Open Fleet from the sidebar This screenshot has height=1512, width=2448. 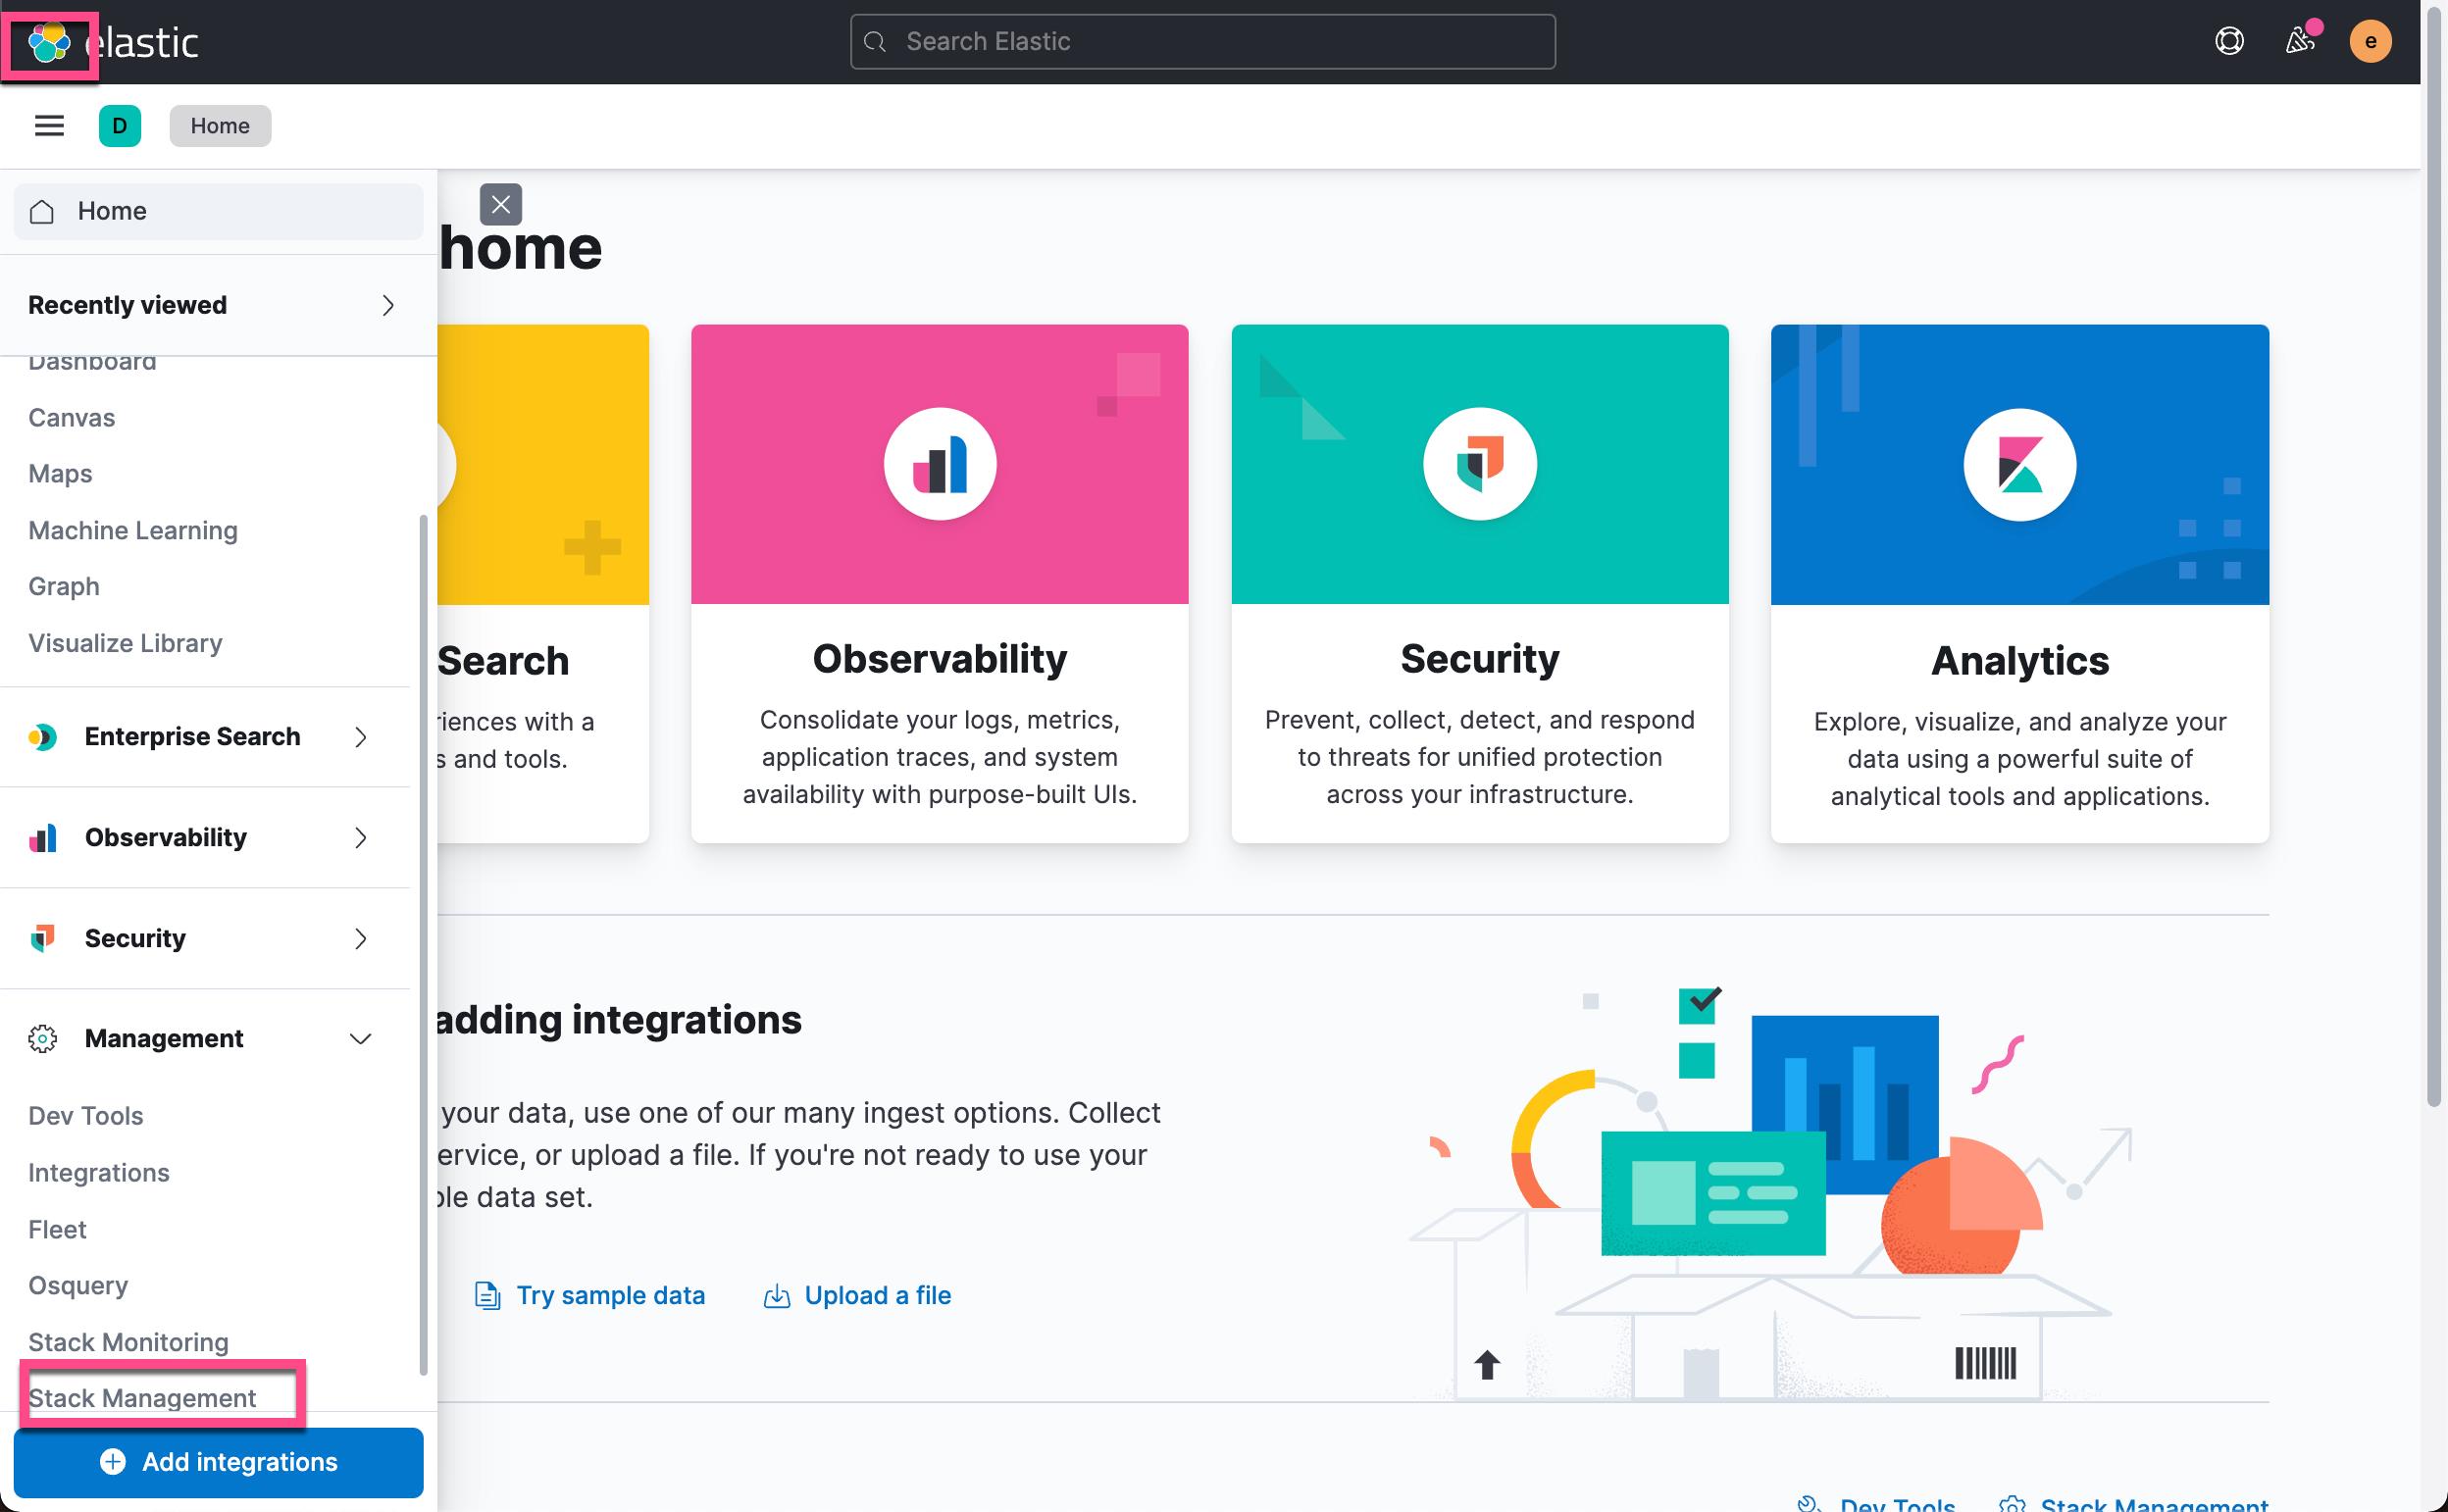click(57, 1230)
